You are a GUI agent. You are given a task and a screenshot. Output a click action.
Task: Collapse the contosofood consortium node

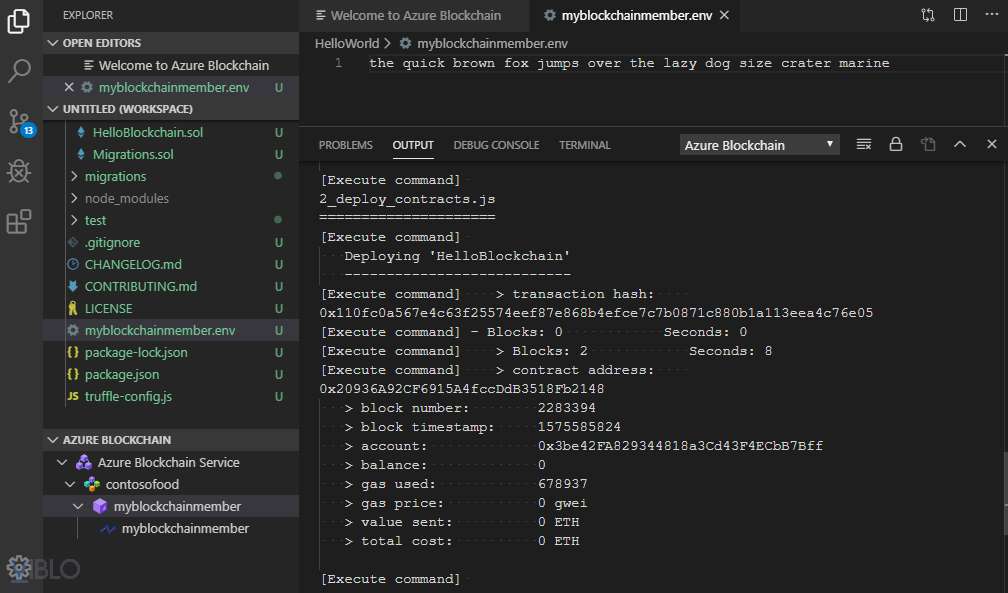pos(70,484)
